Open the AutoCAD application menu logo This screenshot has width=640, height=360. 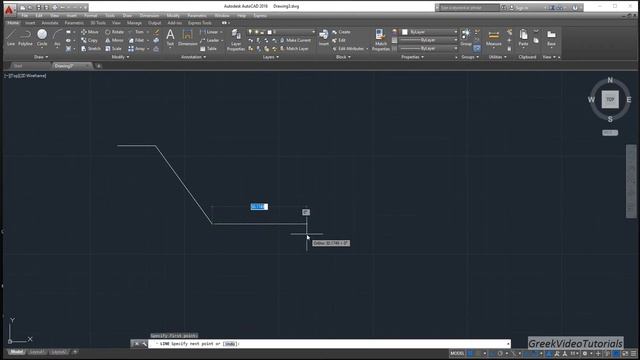[x=9, y=9]
